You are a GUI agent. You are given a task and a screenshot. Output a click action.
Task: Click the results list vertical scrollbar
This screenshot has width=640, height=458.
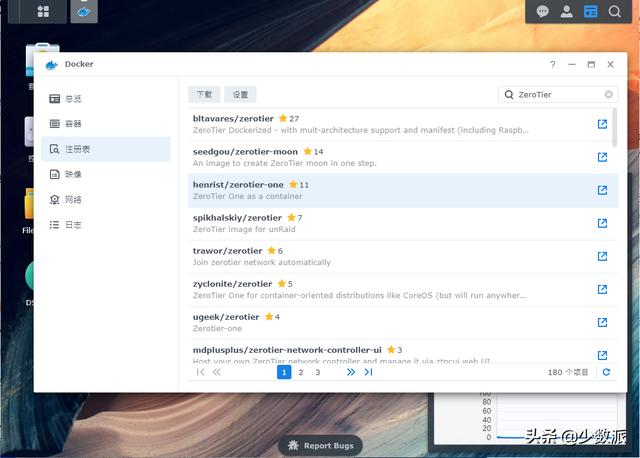(x=615, y=127)
